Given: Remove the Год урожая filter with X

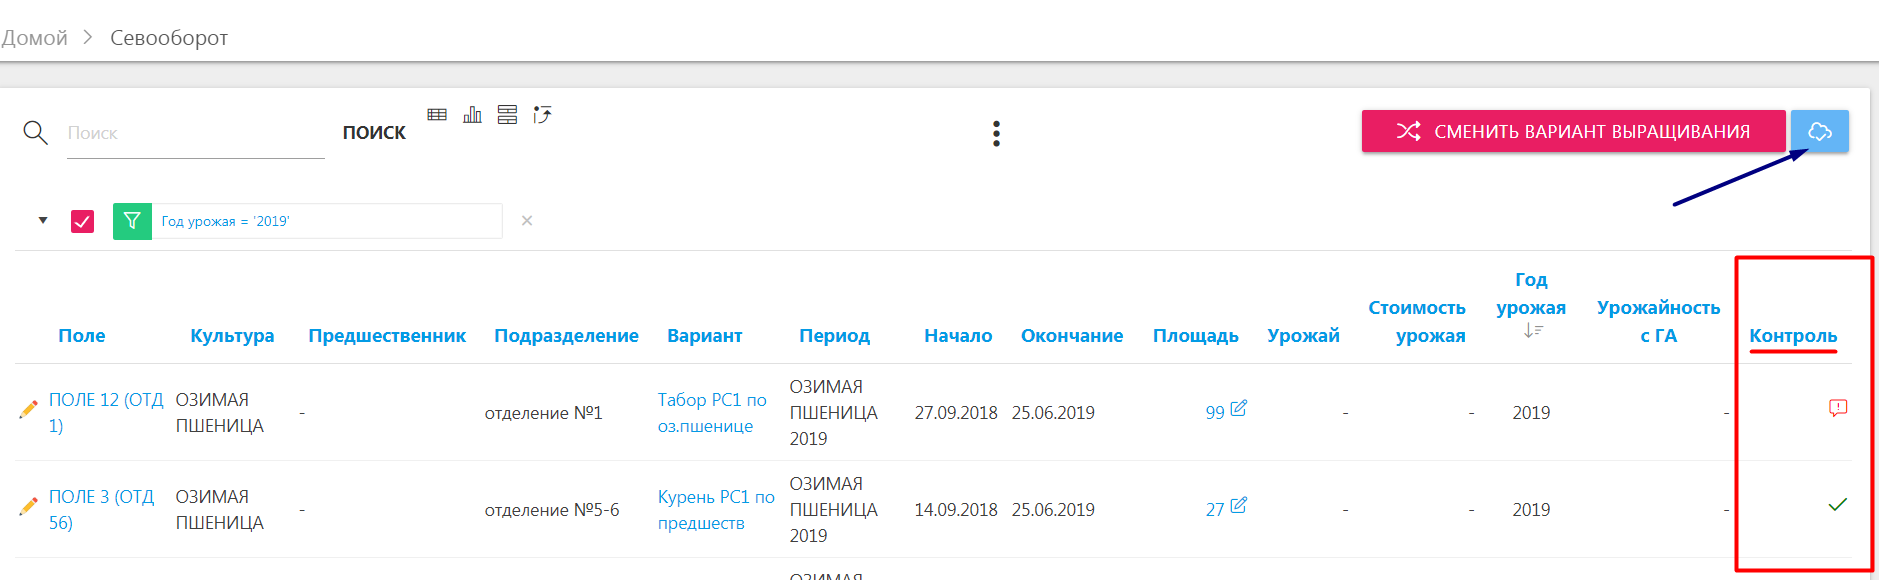Looking at the screenshot, I should click(x=527, y=221).
